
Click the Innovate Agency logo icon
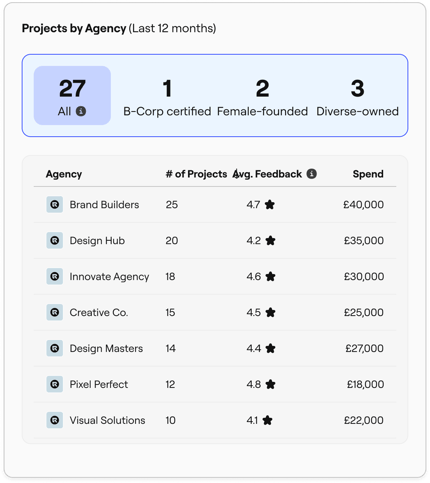(55, 276)
